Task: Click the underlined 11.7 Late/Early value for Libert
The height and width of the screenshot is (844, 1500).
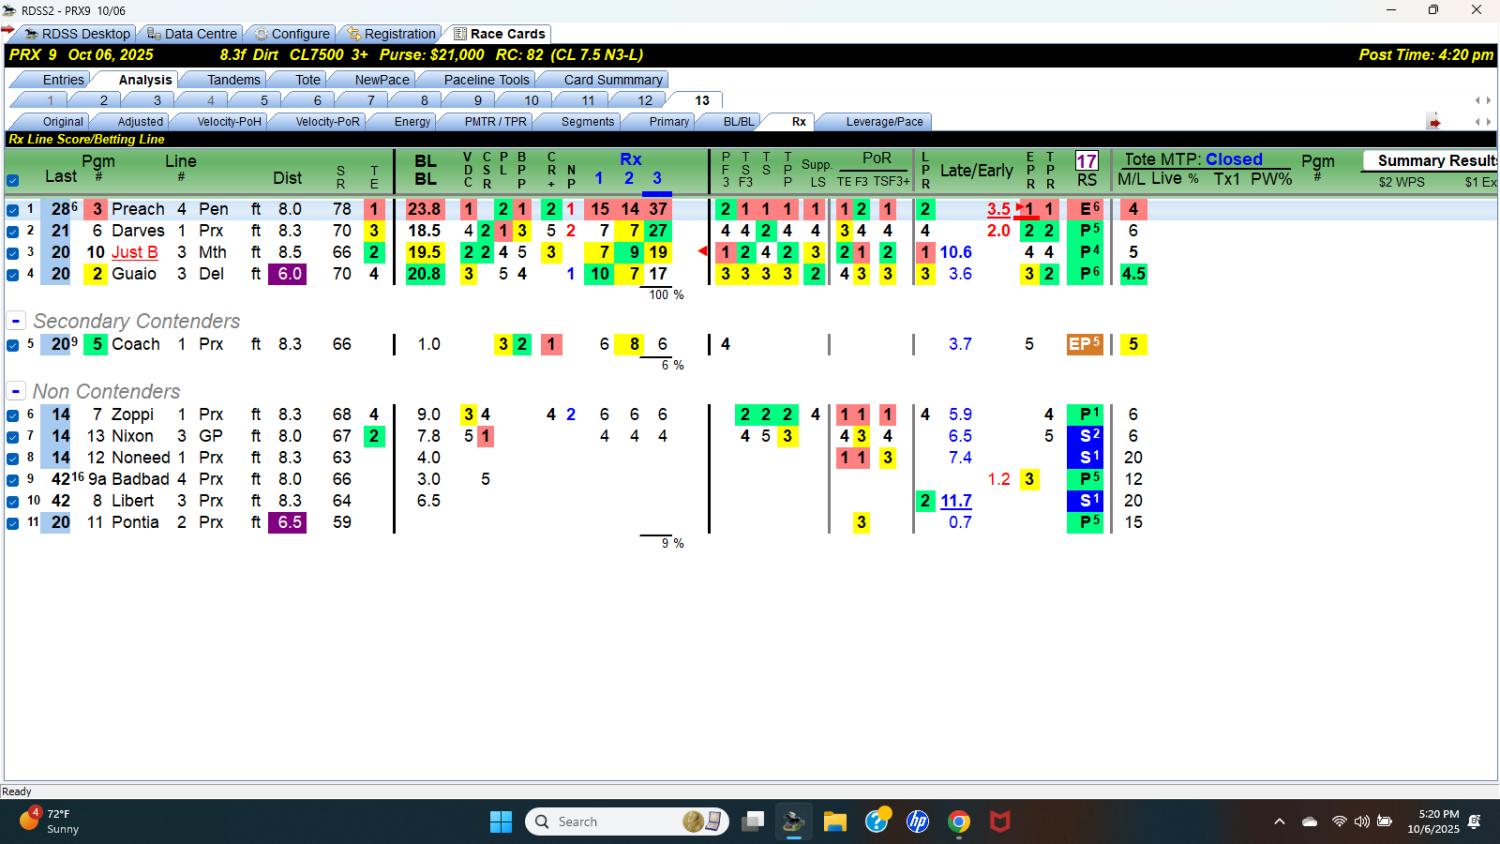Action: [956, 501]
